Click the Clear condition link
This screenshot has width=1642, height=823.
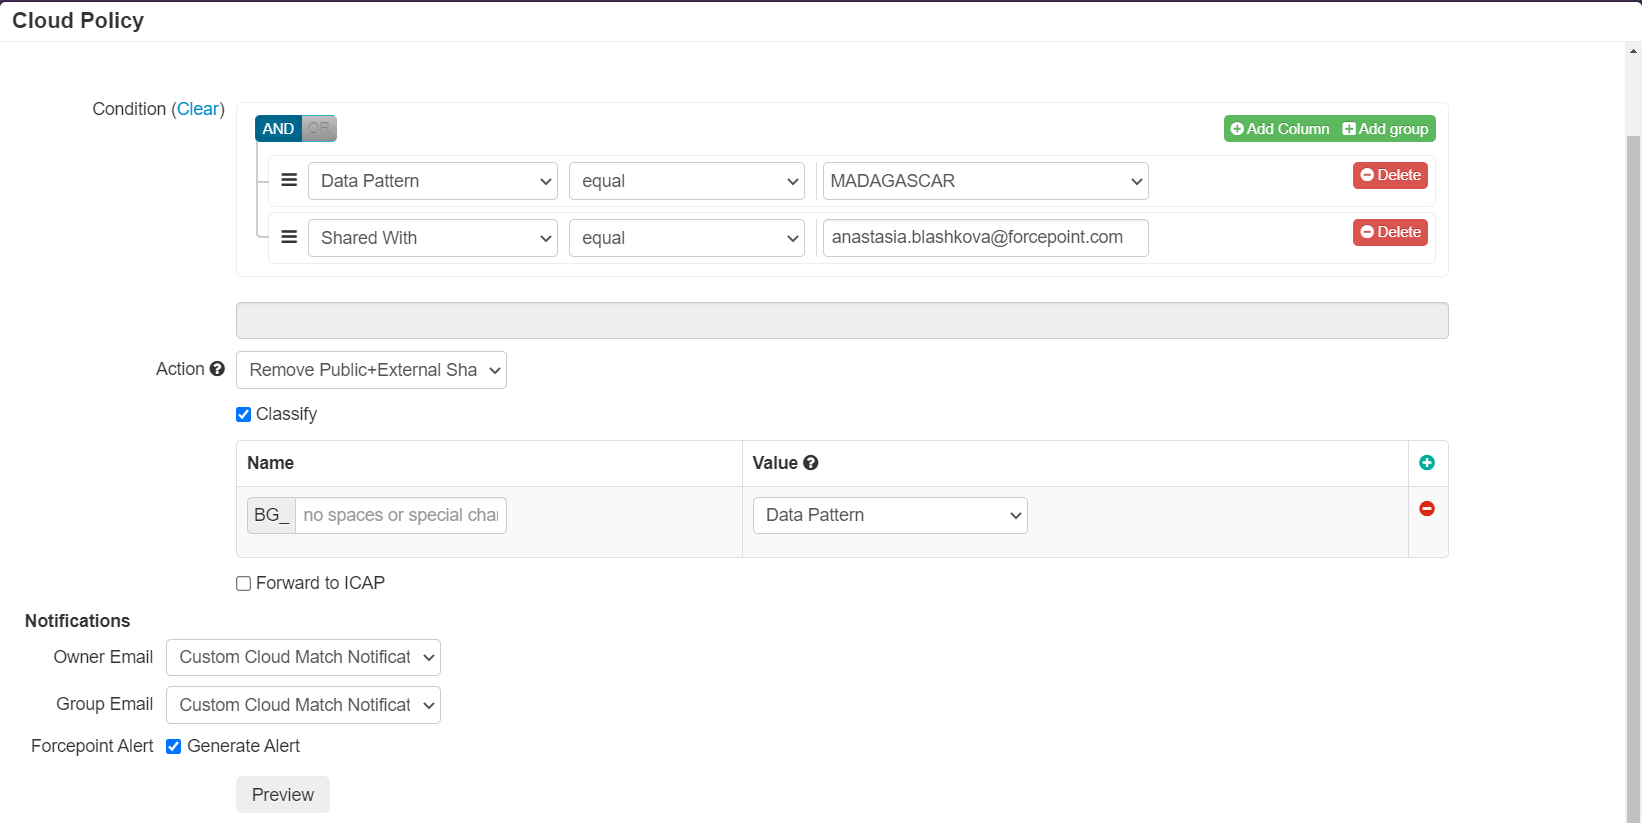(x=198, y=109)
